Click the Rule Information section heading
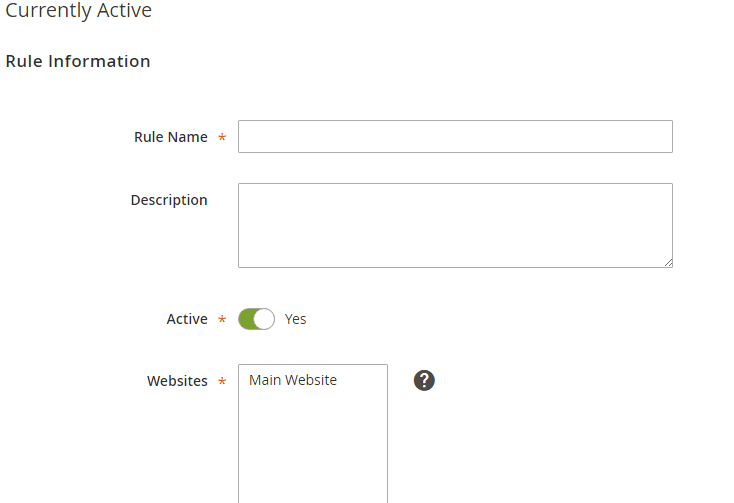 tap(78, 61)
